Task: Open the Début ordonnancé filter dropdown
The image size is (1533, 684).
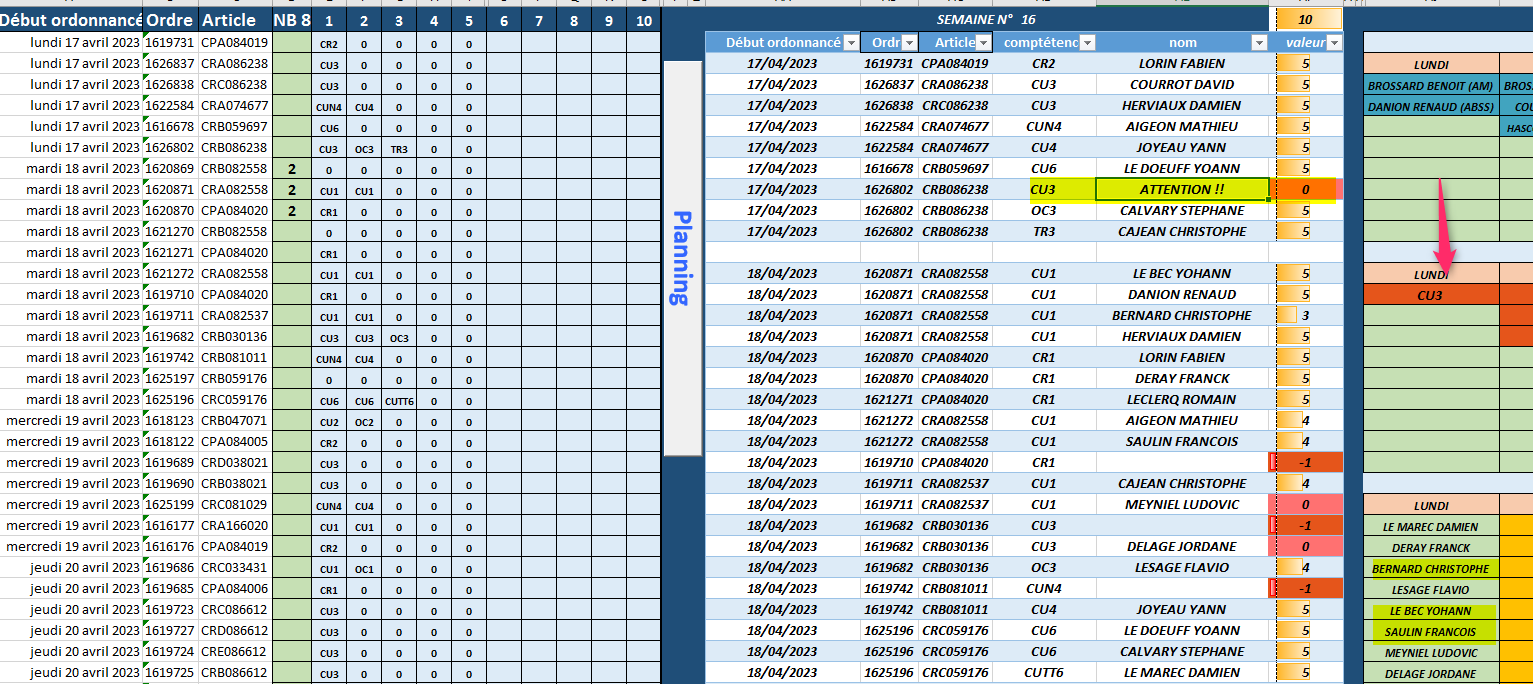Action: (850, 42)
